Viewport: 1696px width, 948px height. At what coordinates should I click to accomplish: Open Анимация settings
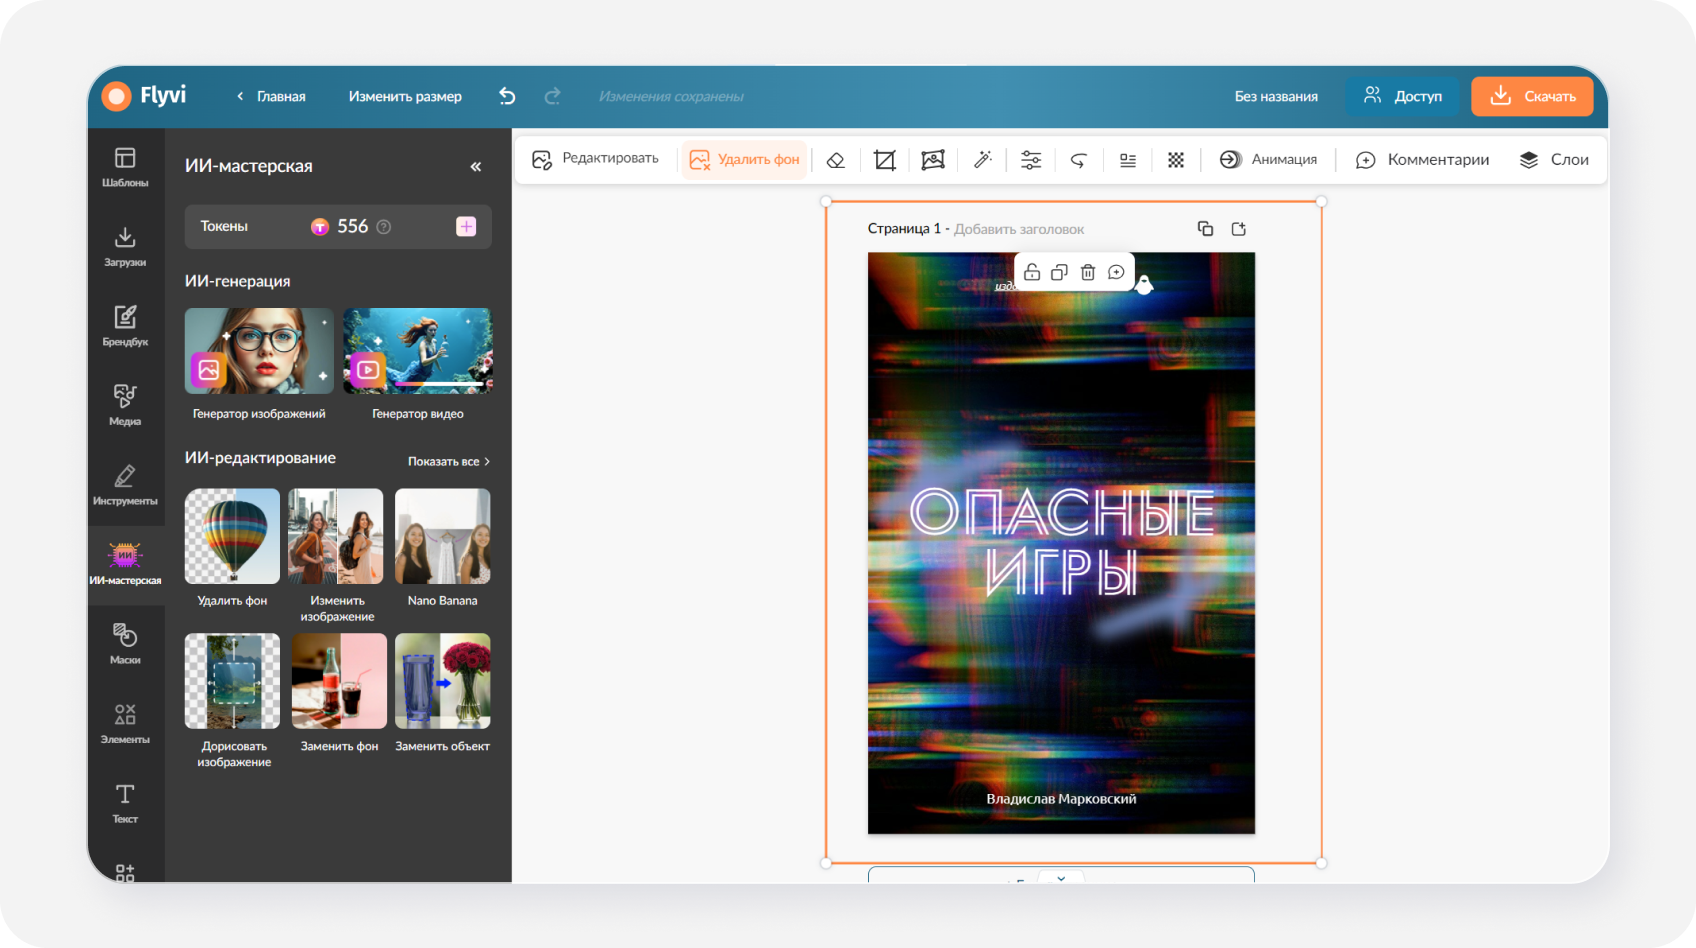(x=1268, y=160)
